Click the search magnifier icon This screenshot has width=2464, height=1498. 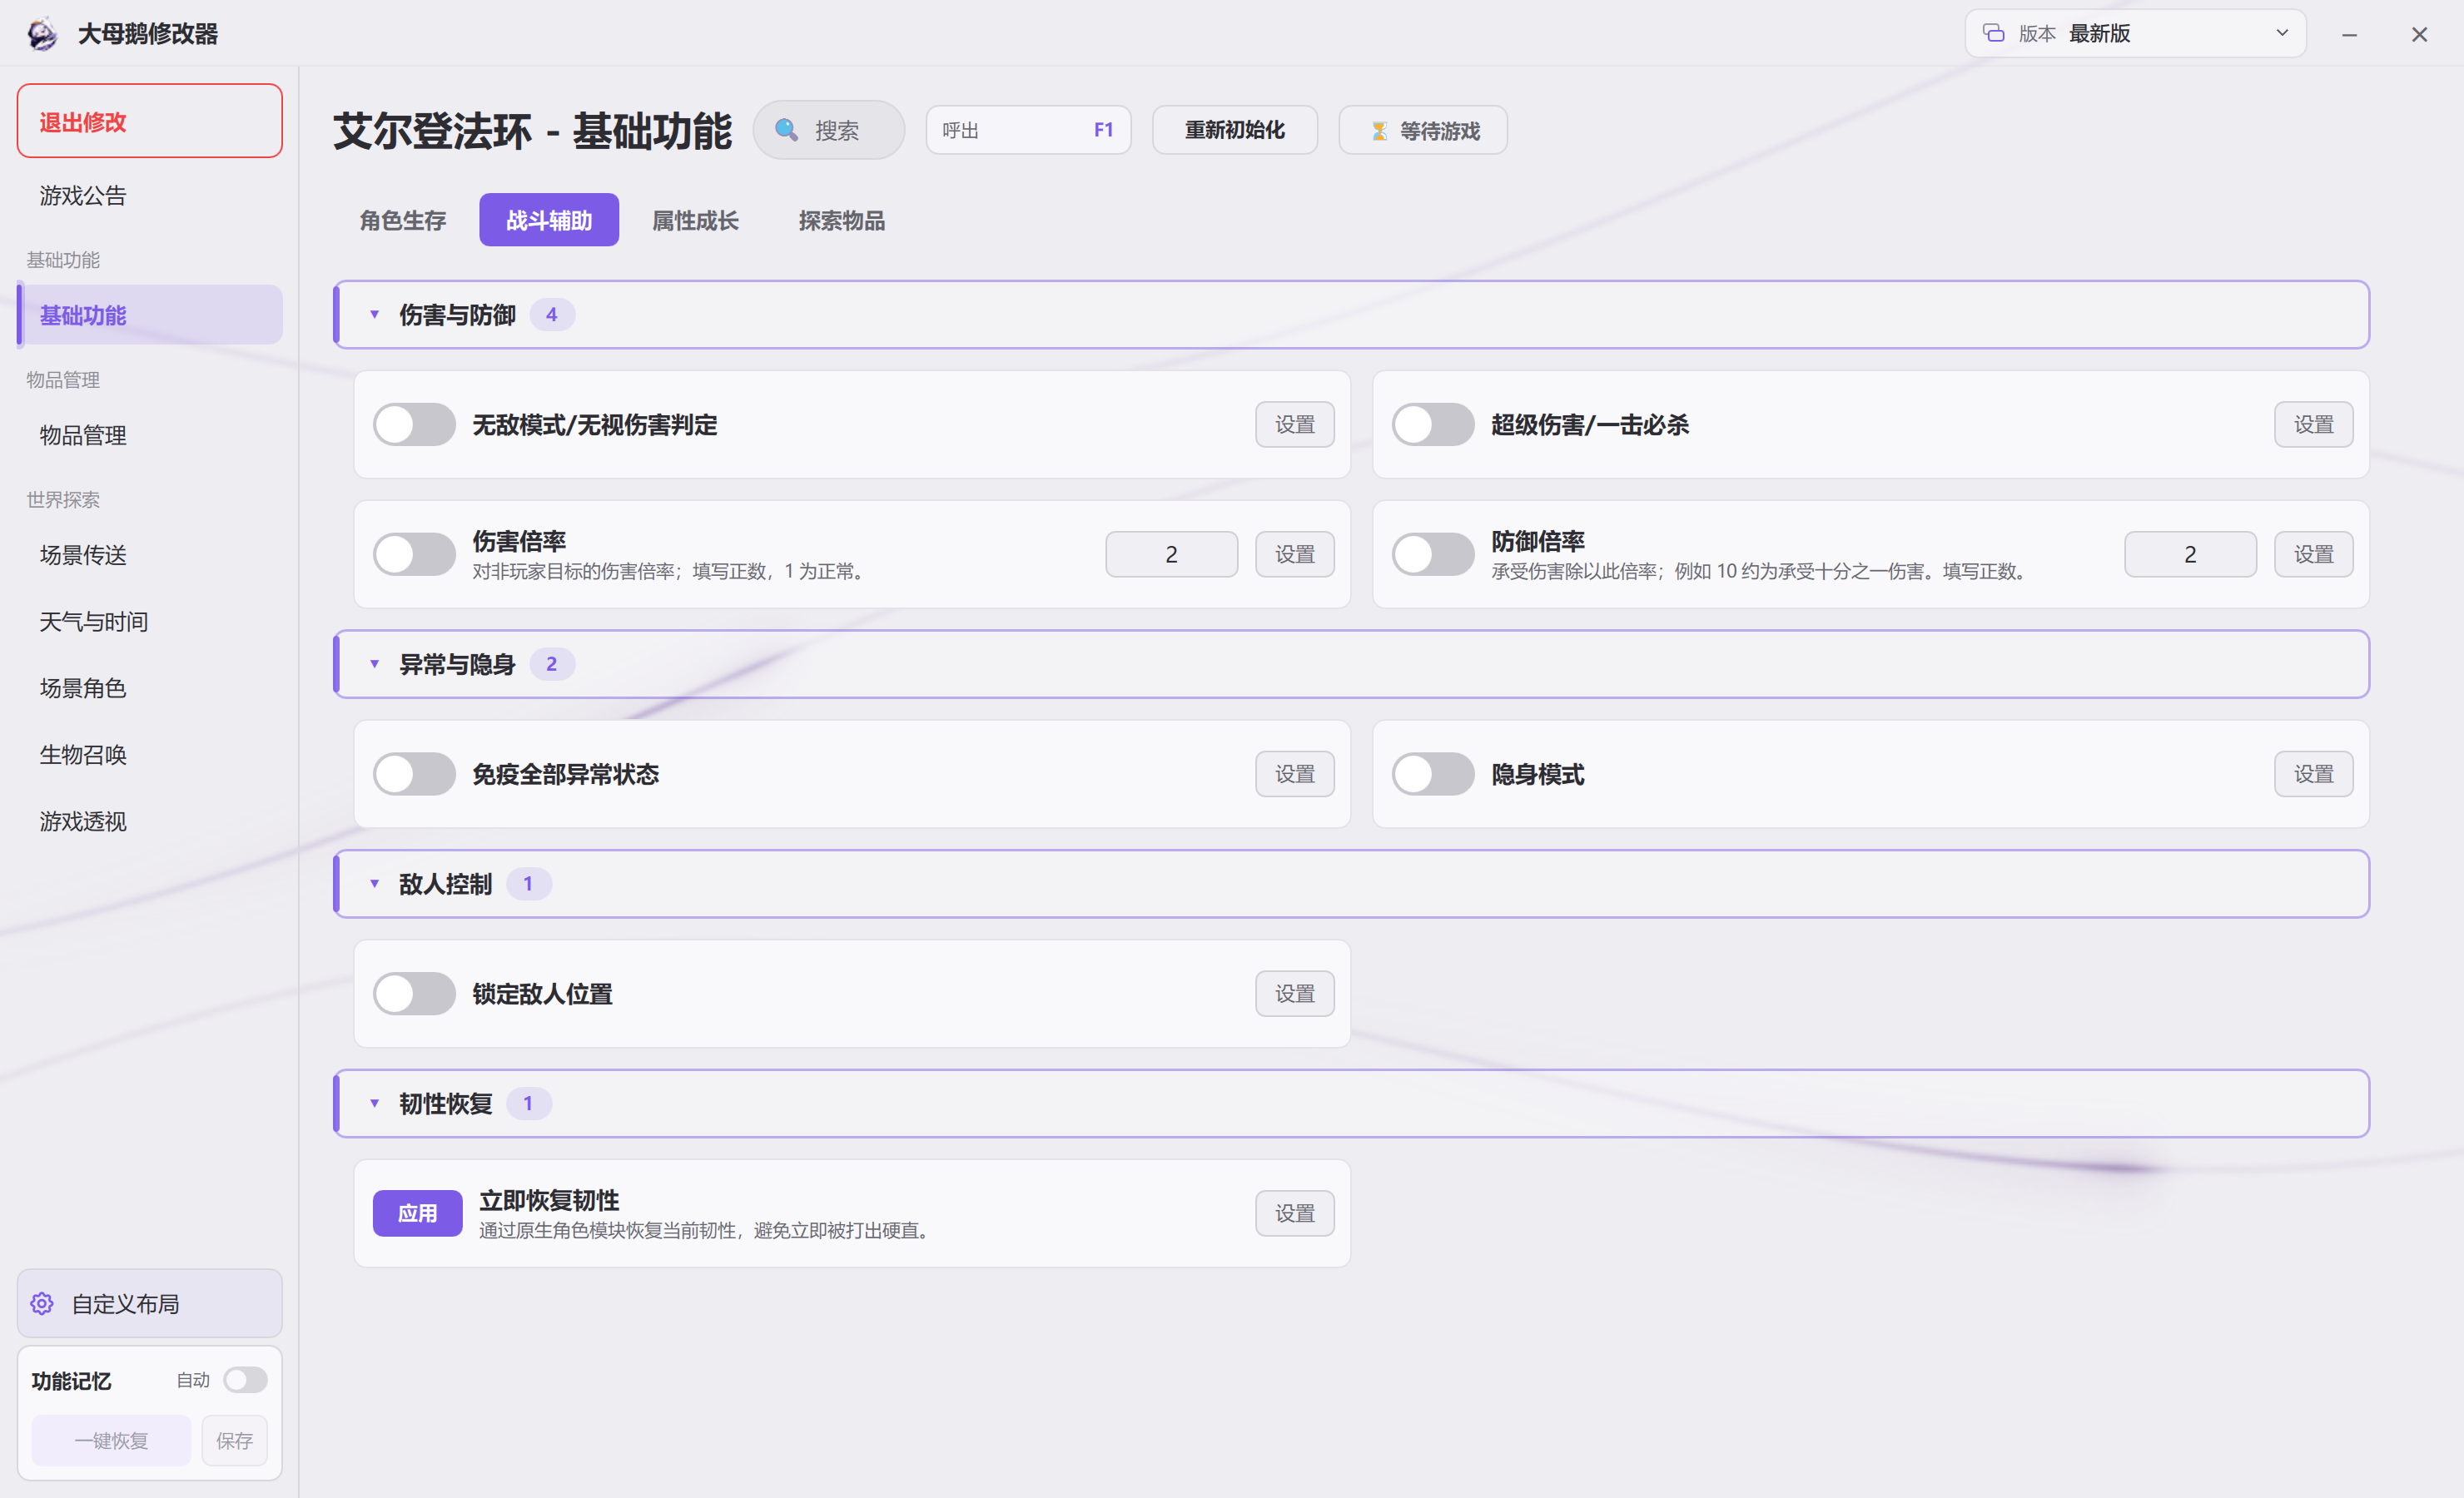click(x=786, y=130)
